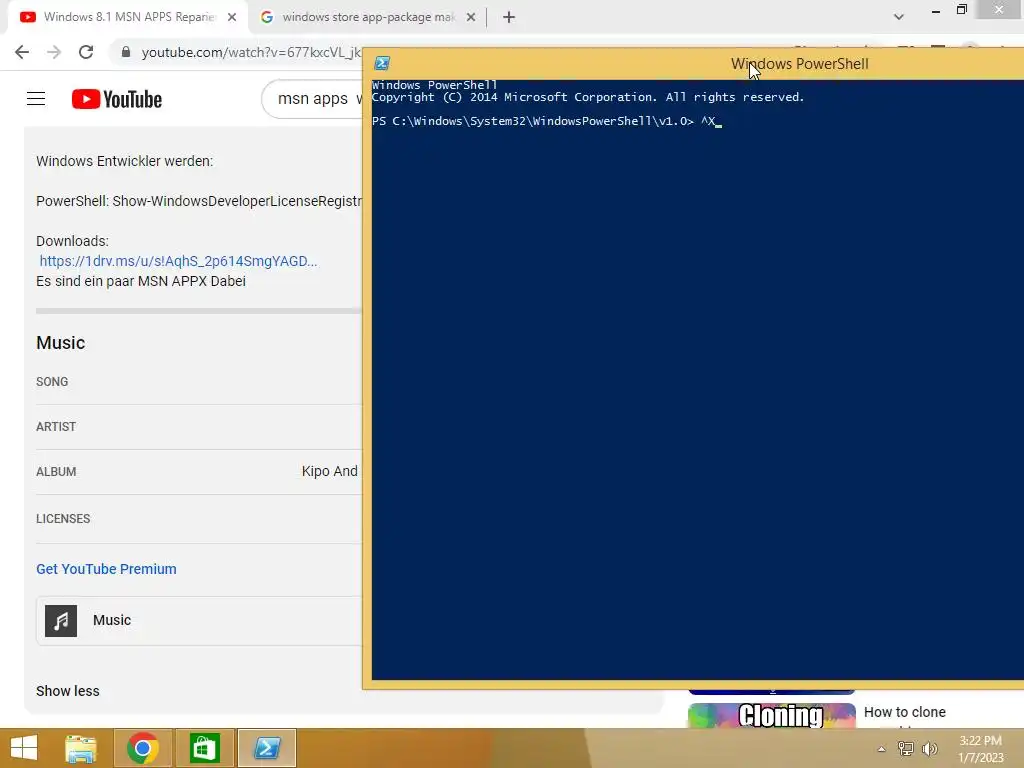Minimize the Chrome window
Image resolution: width=1024 pixels, height=768 pixels.
click(x=936, y=11)
